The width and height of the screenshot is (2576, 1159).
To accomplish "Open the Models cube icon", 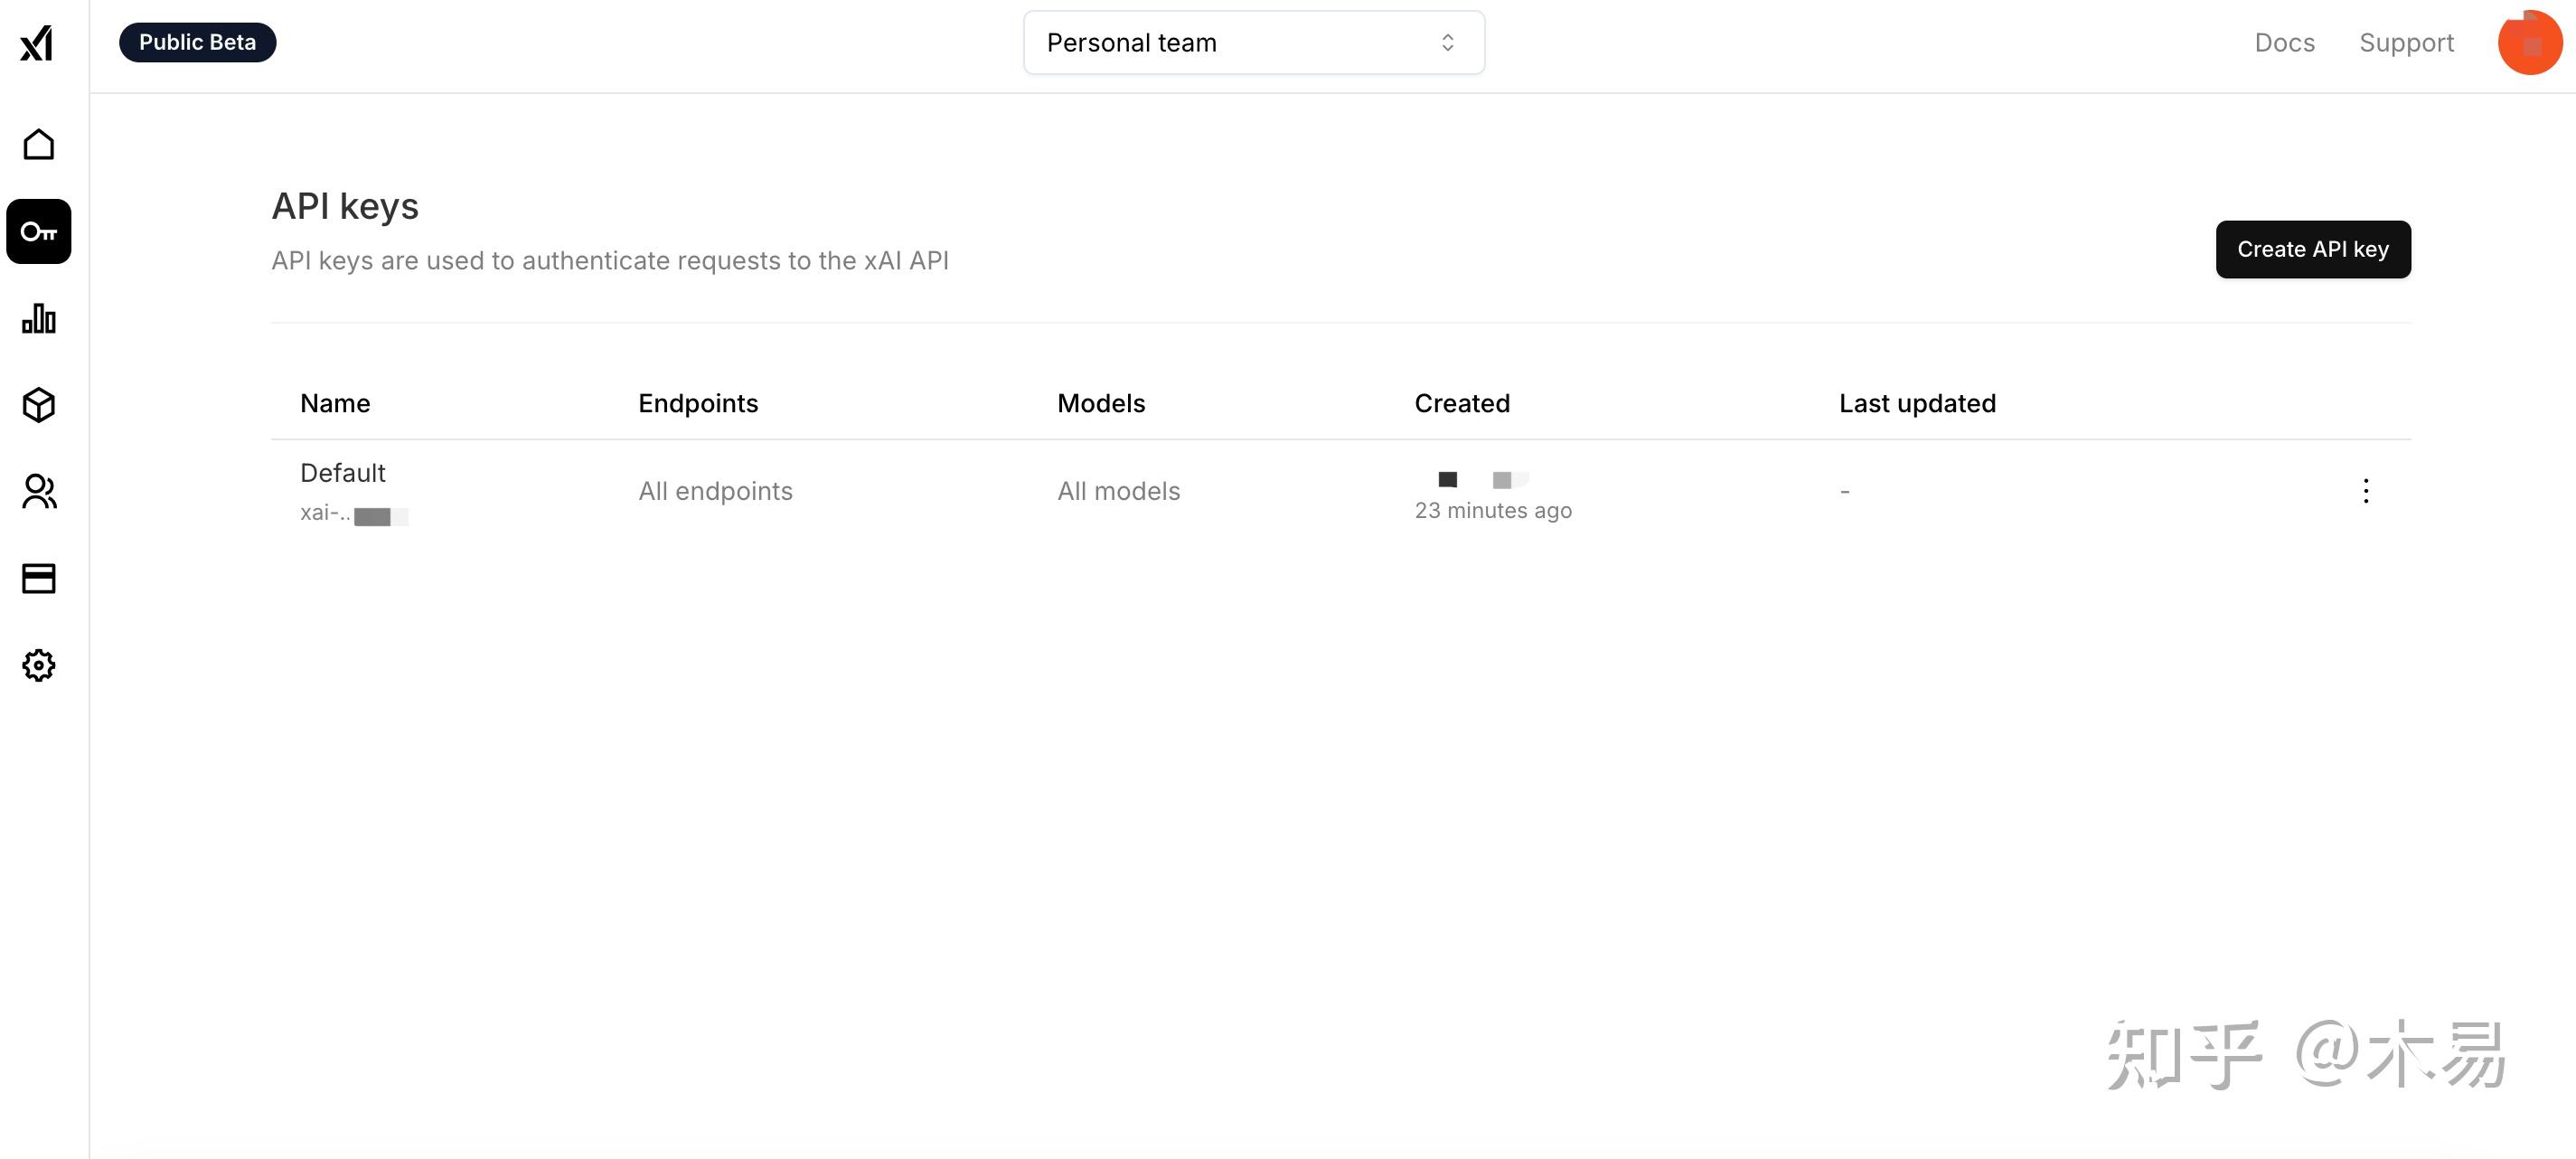I will 39,405.
